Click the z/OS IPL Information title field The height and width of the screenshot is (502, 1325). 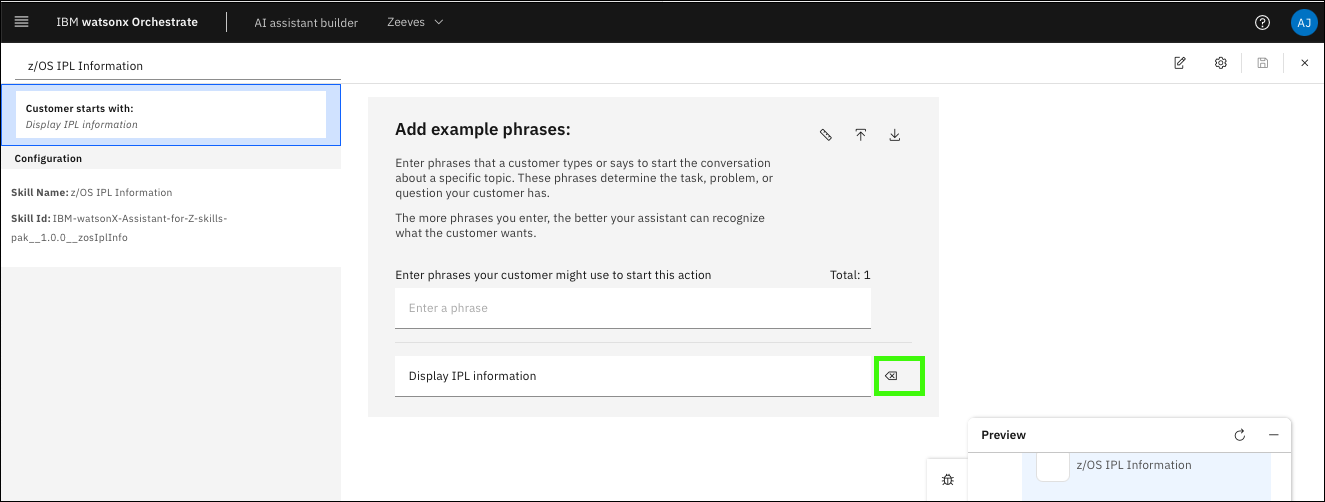tap(178, 66)
